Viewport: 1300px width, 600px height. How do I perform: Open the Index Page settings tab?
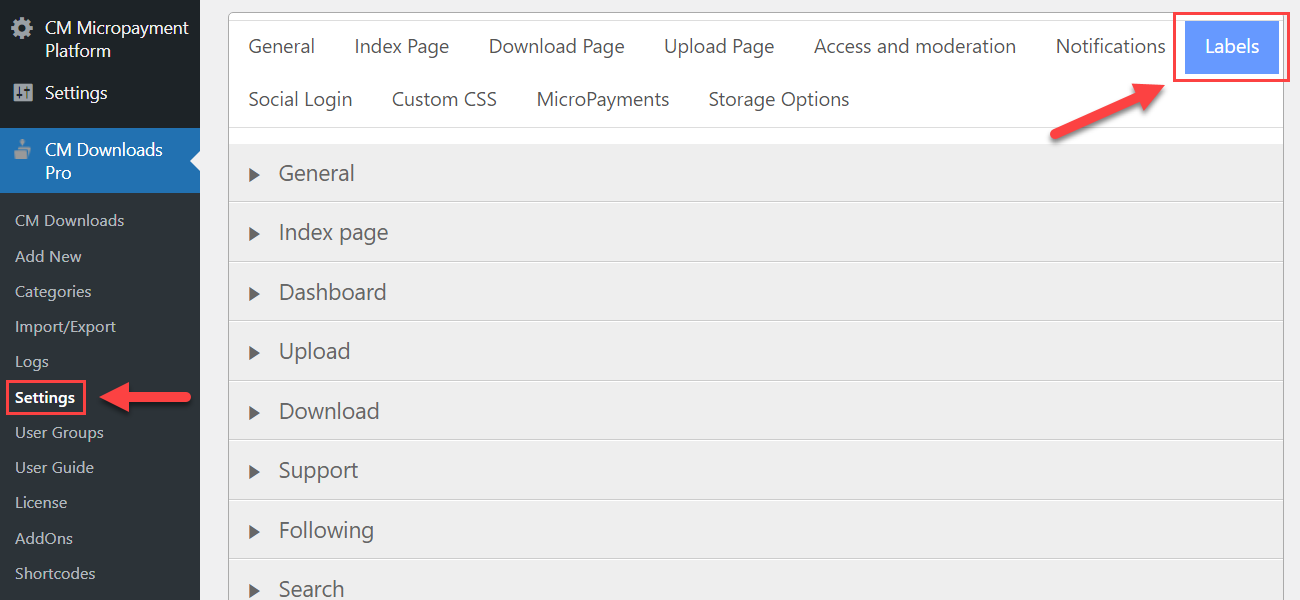[402, 47]
